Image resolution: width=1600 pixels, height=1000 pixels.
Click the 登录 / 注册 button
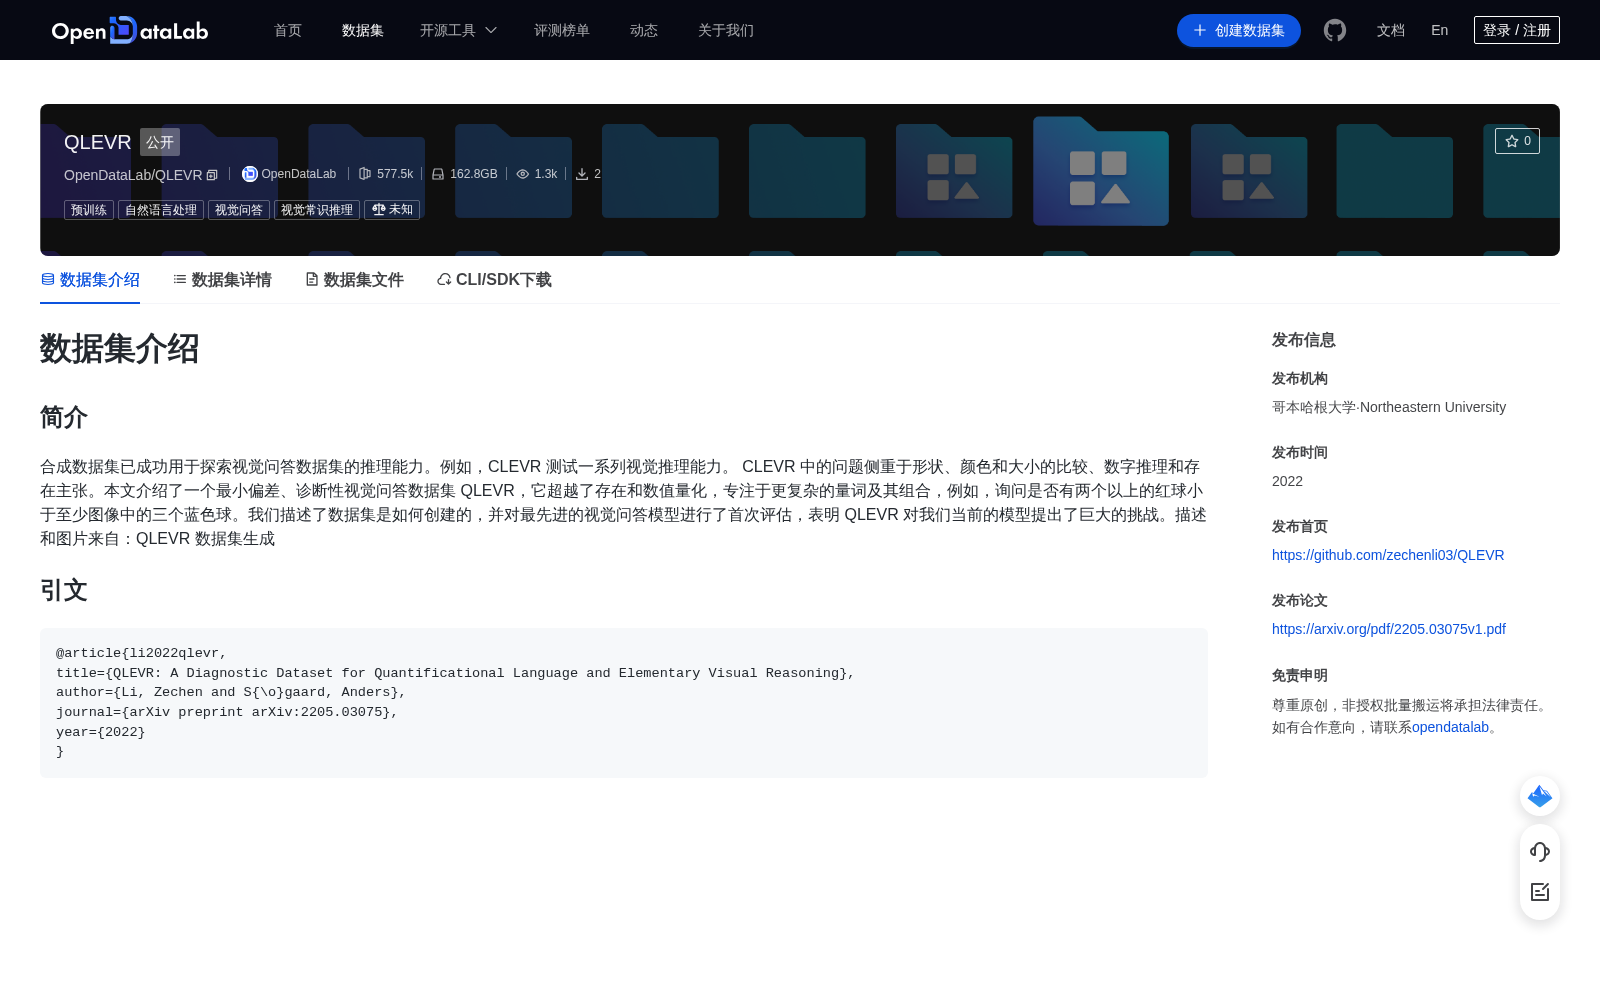click(1517, 30)
